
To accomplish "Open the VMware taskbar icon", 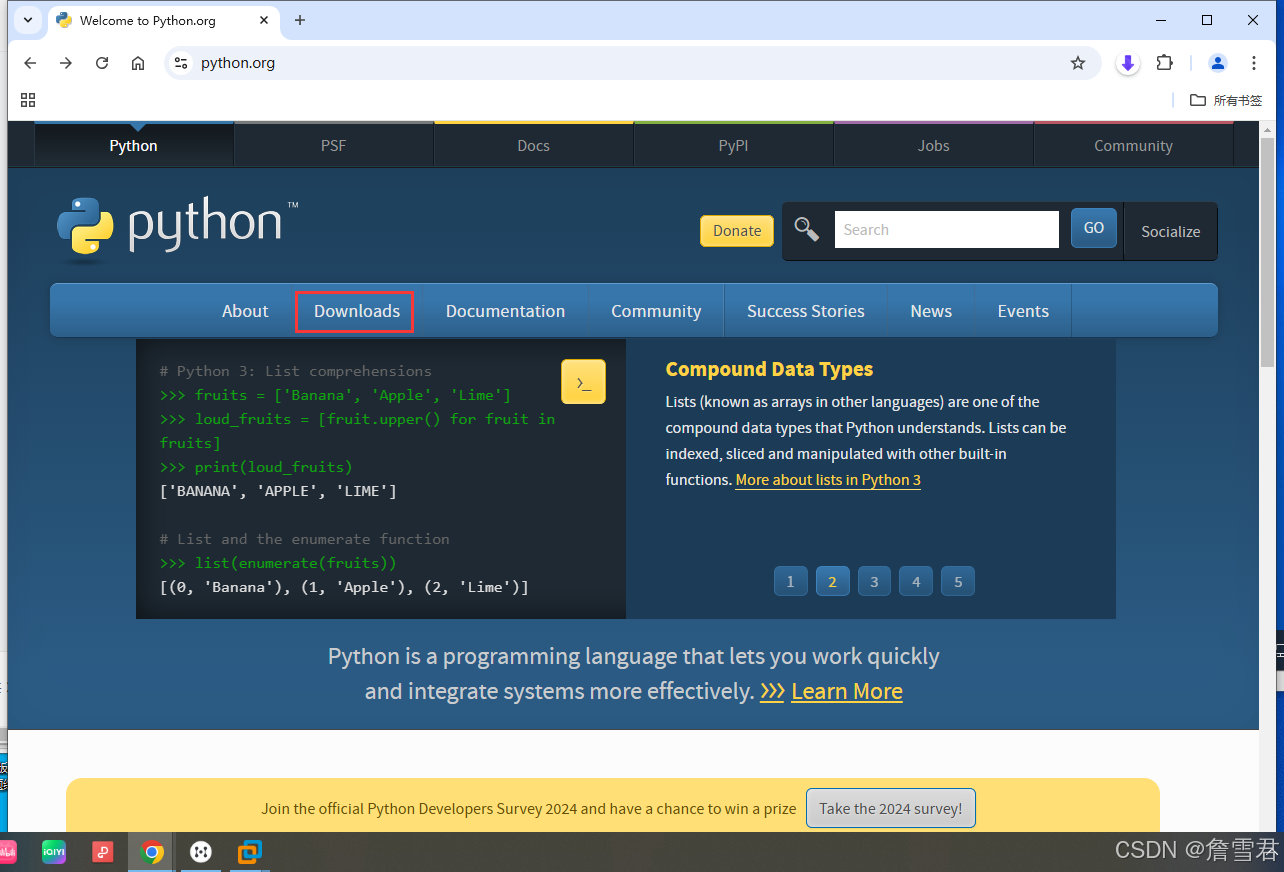I will 249,852.
